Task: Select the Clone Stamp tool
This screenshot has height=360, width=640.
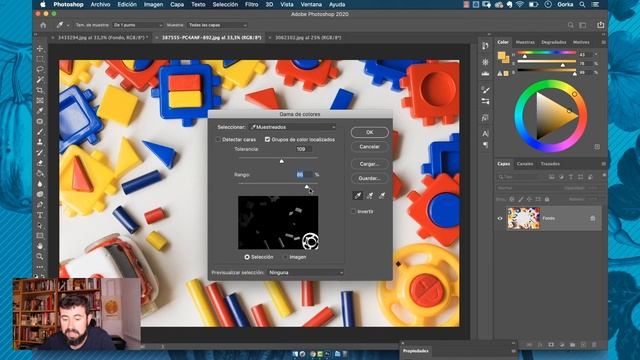Action: point(40,142)
